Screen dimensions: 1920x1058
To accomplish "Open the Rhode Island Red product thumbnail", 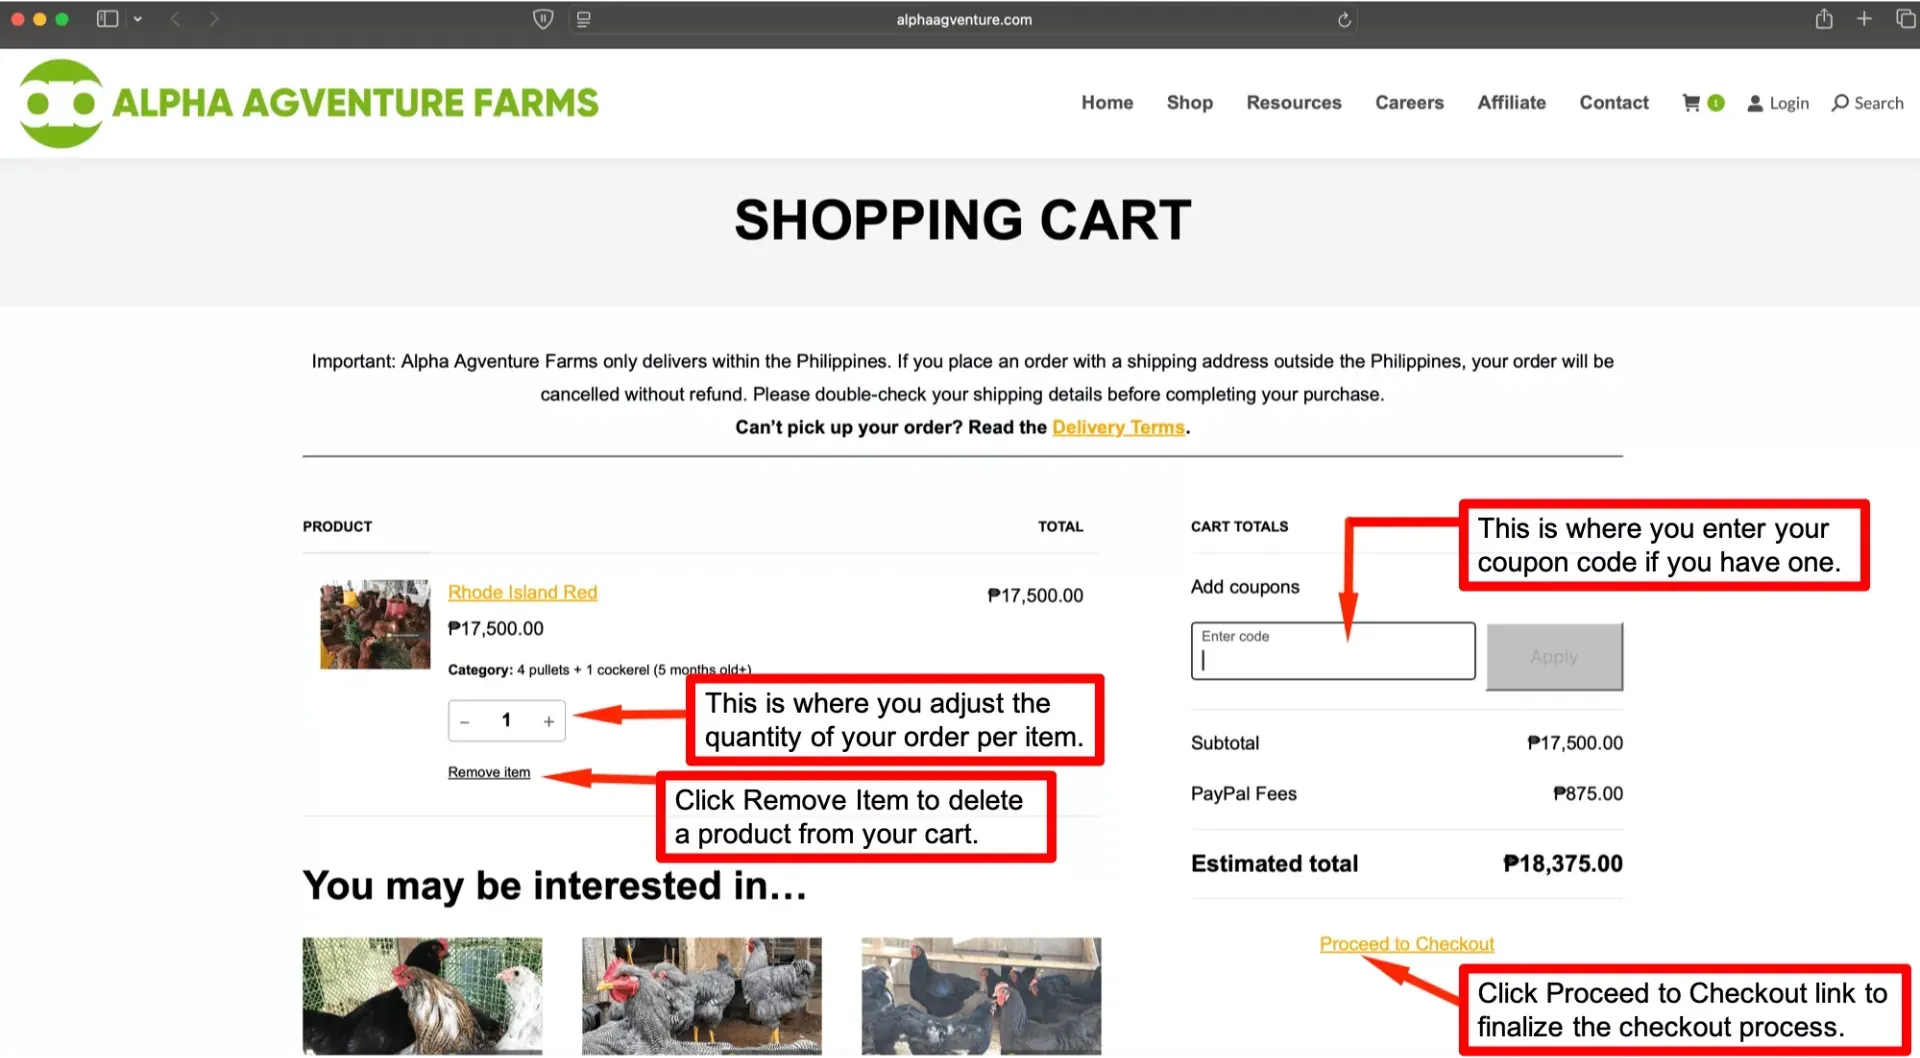I will pos(375,625).
